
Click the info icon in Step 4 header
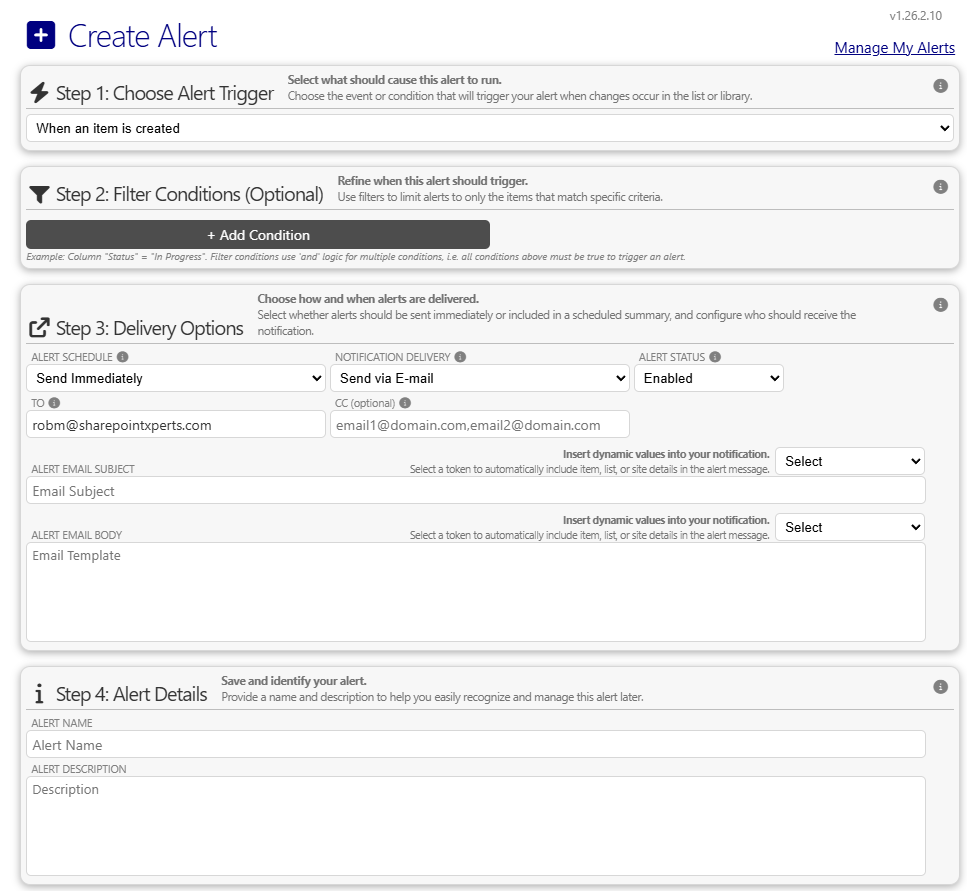[x=940, y=687]
